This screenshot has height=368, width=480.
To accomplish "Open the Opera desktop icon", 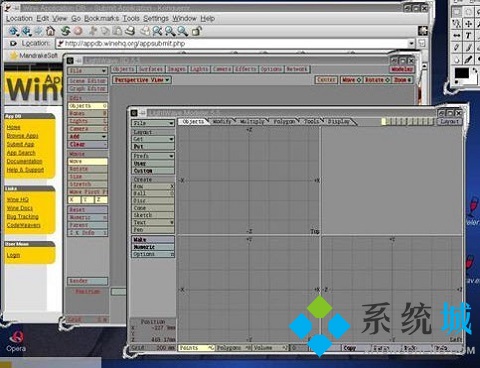I will click(16, 342).
